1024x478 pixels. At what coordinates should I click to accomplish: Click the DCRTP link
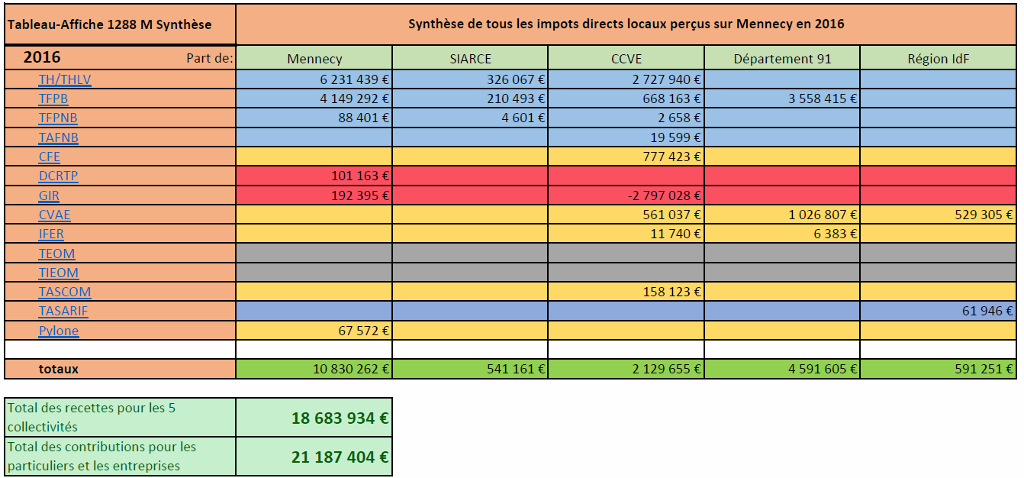(58, 176)
